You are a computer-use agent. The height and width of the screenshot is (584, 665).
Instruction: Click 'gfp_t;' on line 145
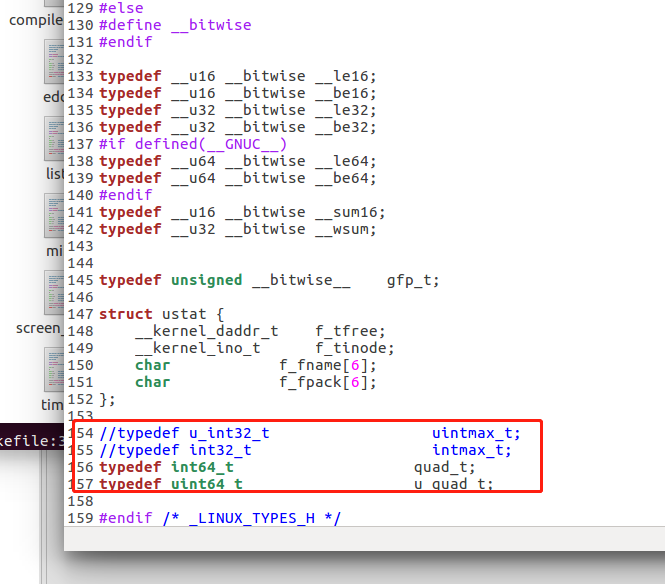tap(413, 280)
